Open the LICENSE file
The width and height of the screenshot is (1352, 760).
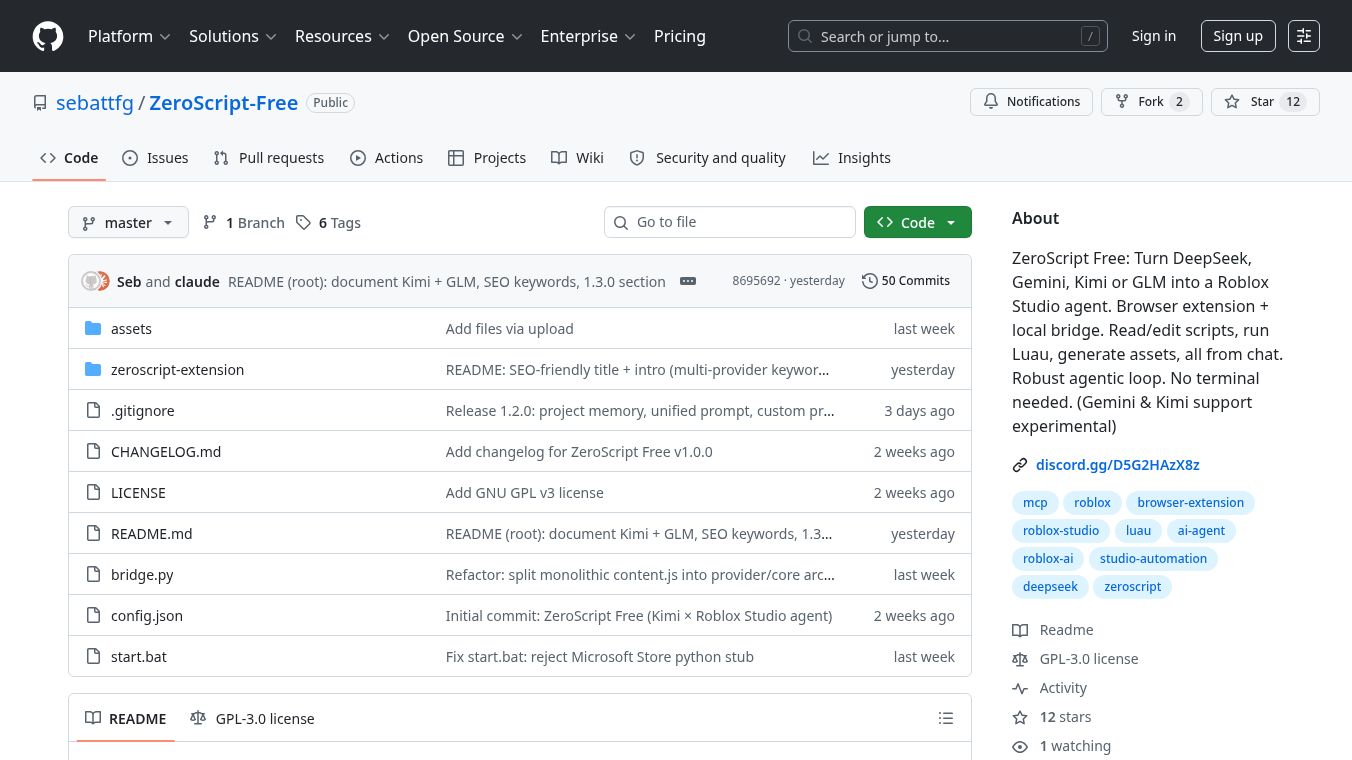138,493
